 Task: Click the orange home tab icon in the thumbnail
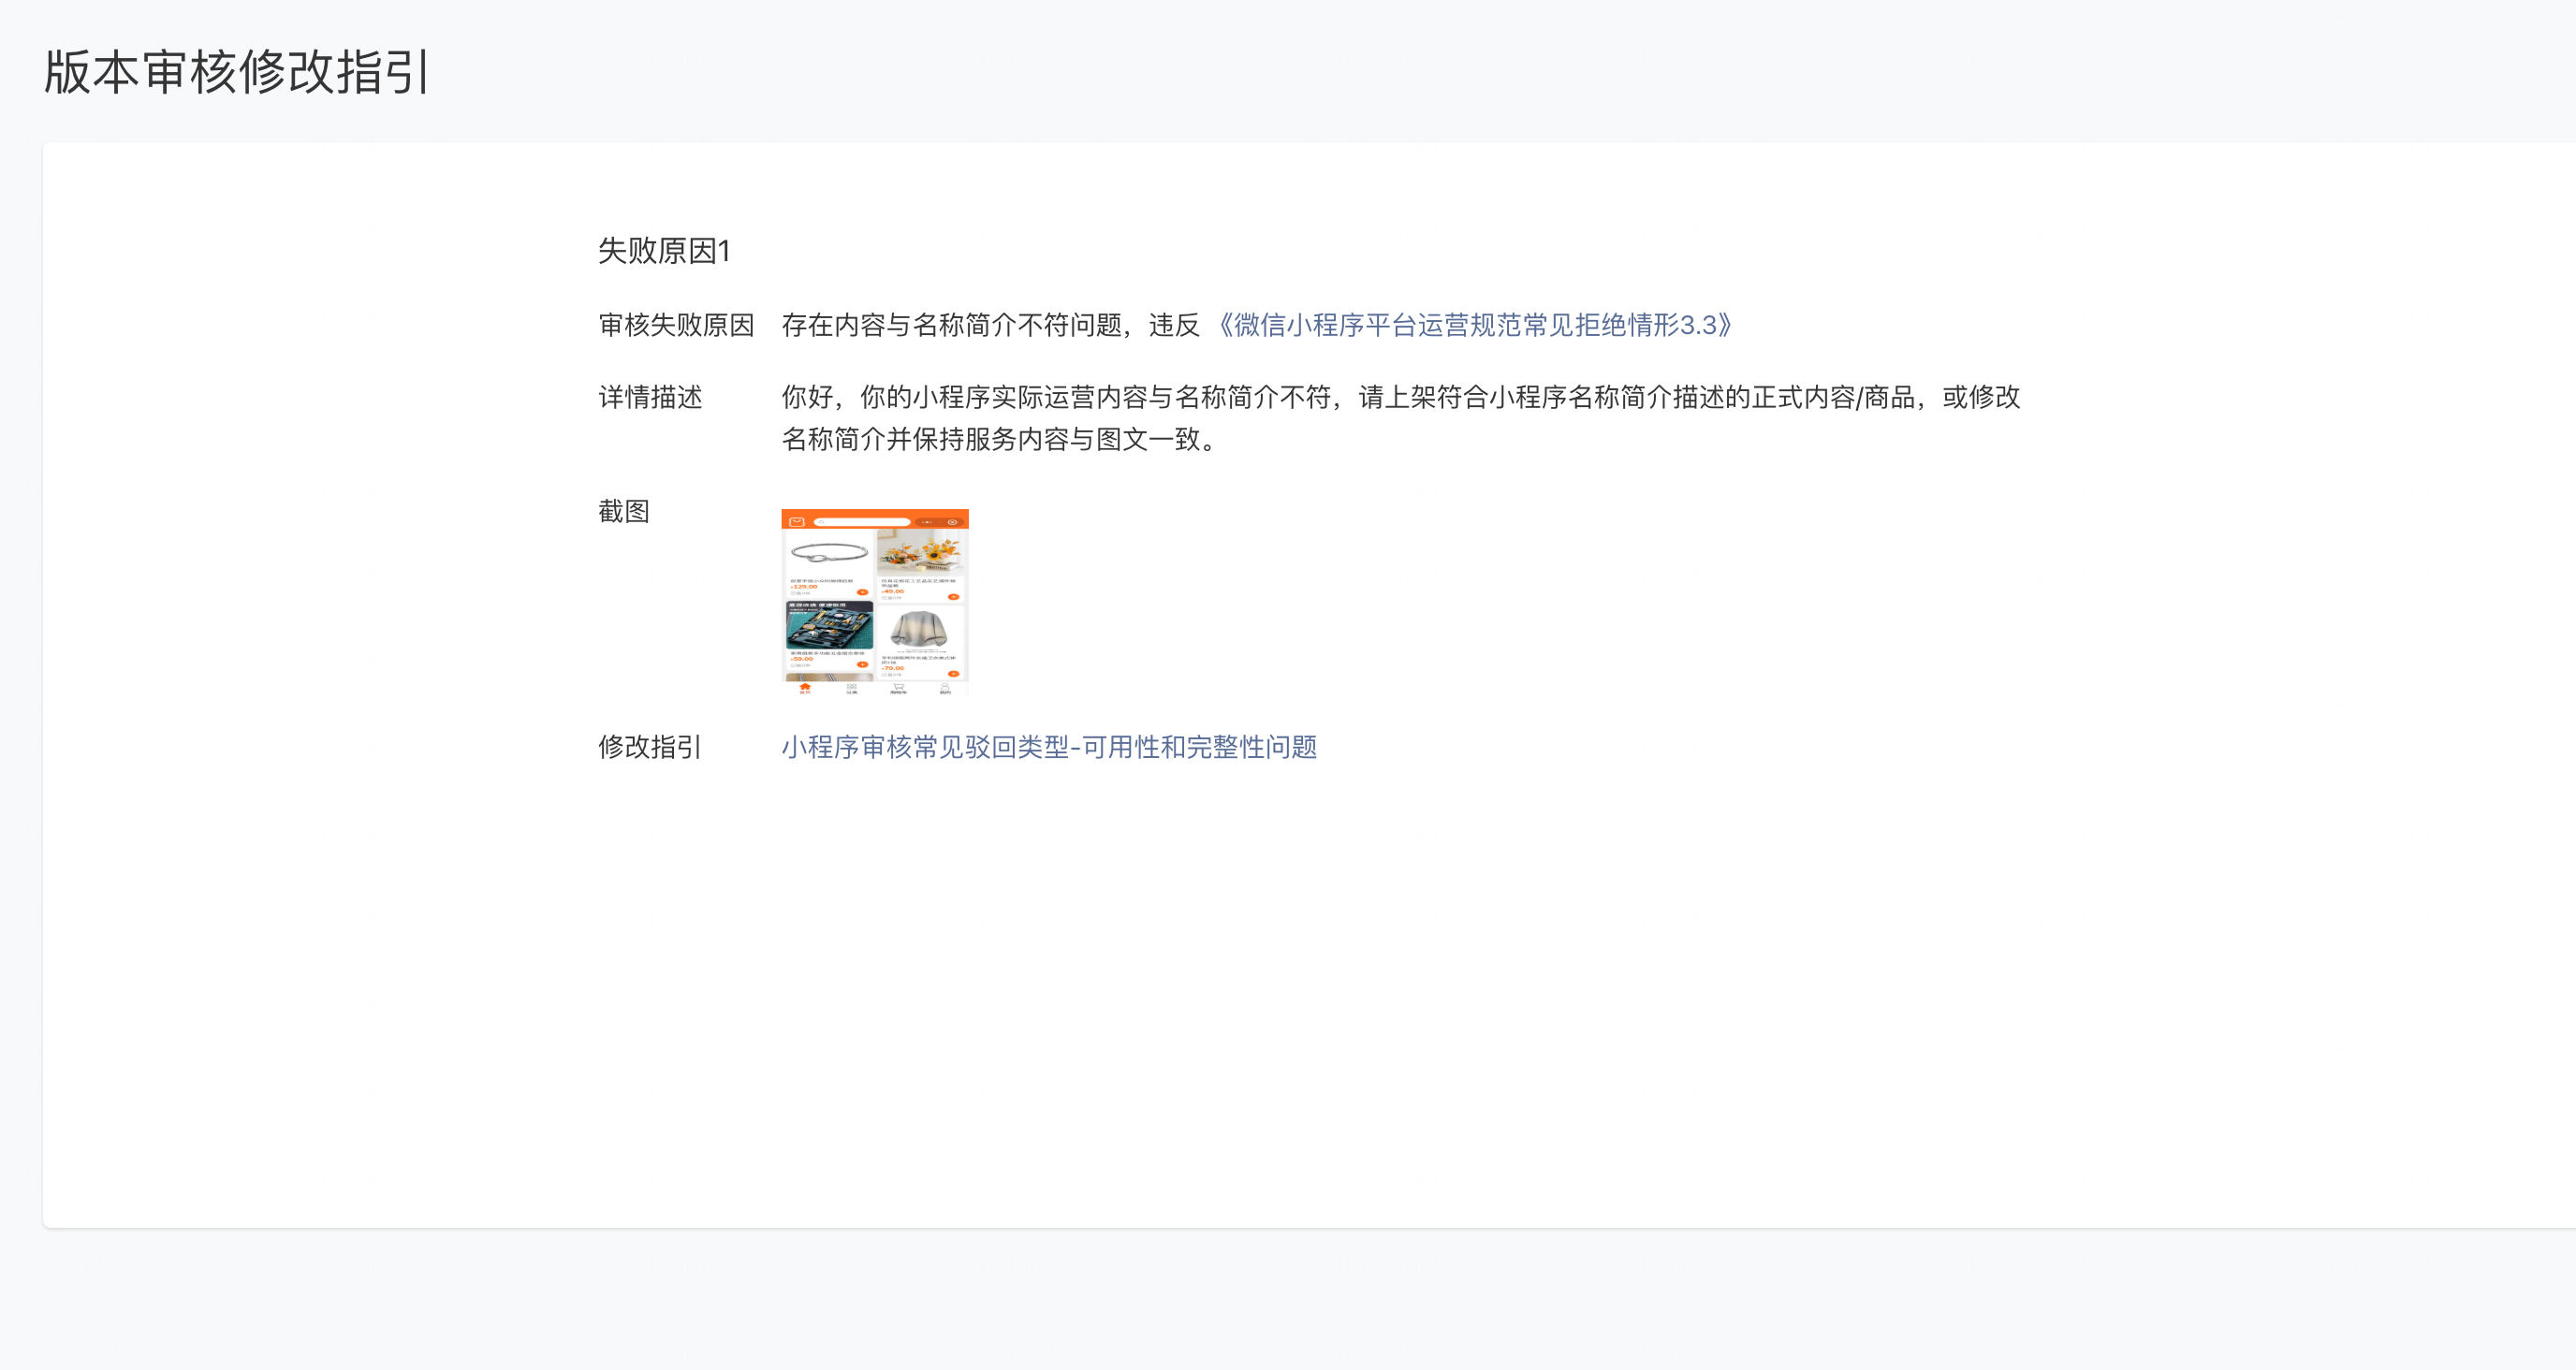pyautogui.click(x=805, y=688)
